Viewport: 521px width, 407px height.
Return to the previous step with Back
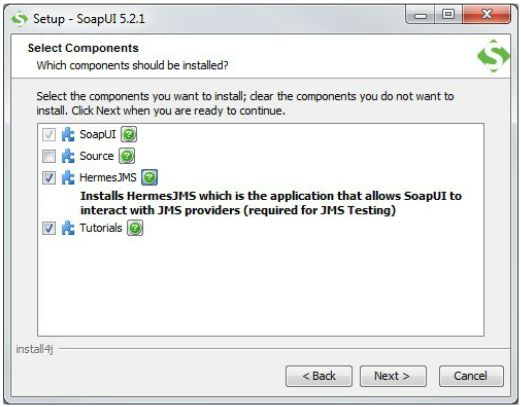click(x=319, y=376)
